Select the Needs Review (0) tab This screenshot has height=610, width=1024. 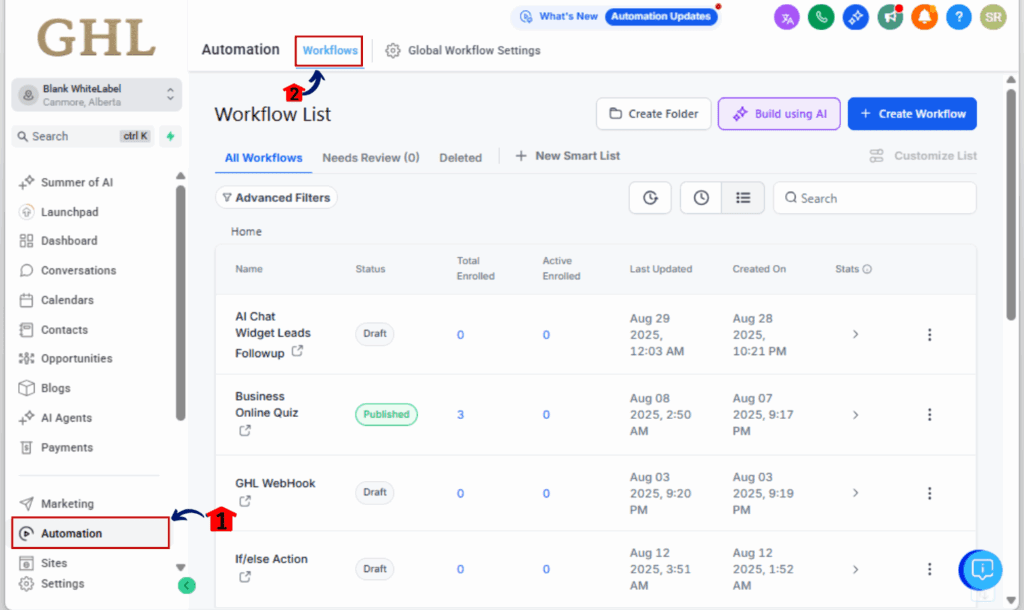[x=371, y=158]
